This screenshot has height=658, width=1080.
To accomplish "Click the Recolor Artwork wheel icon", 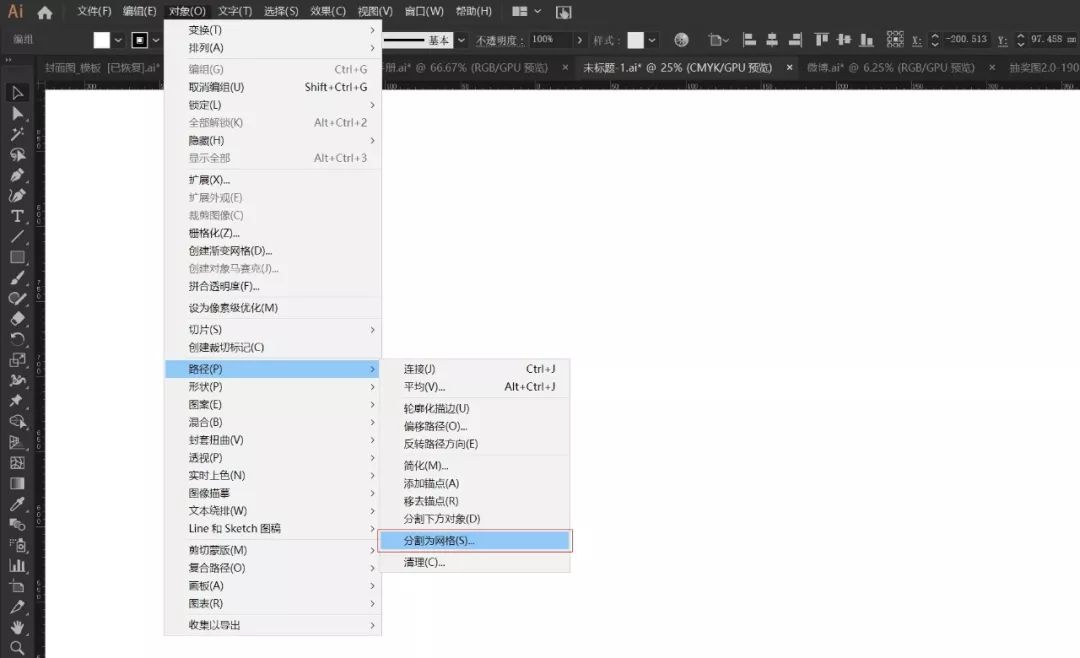I will [681, 40].
